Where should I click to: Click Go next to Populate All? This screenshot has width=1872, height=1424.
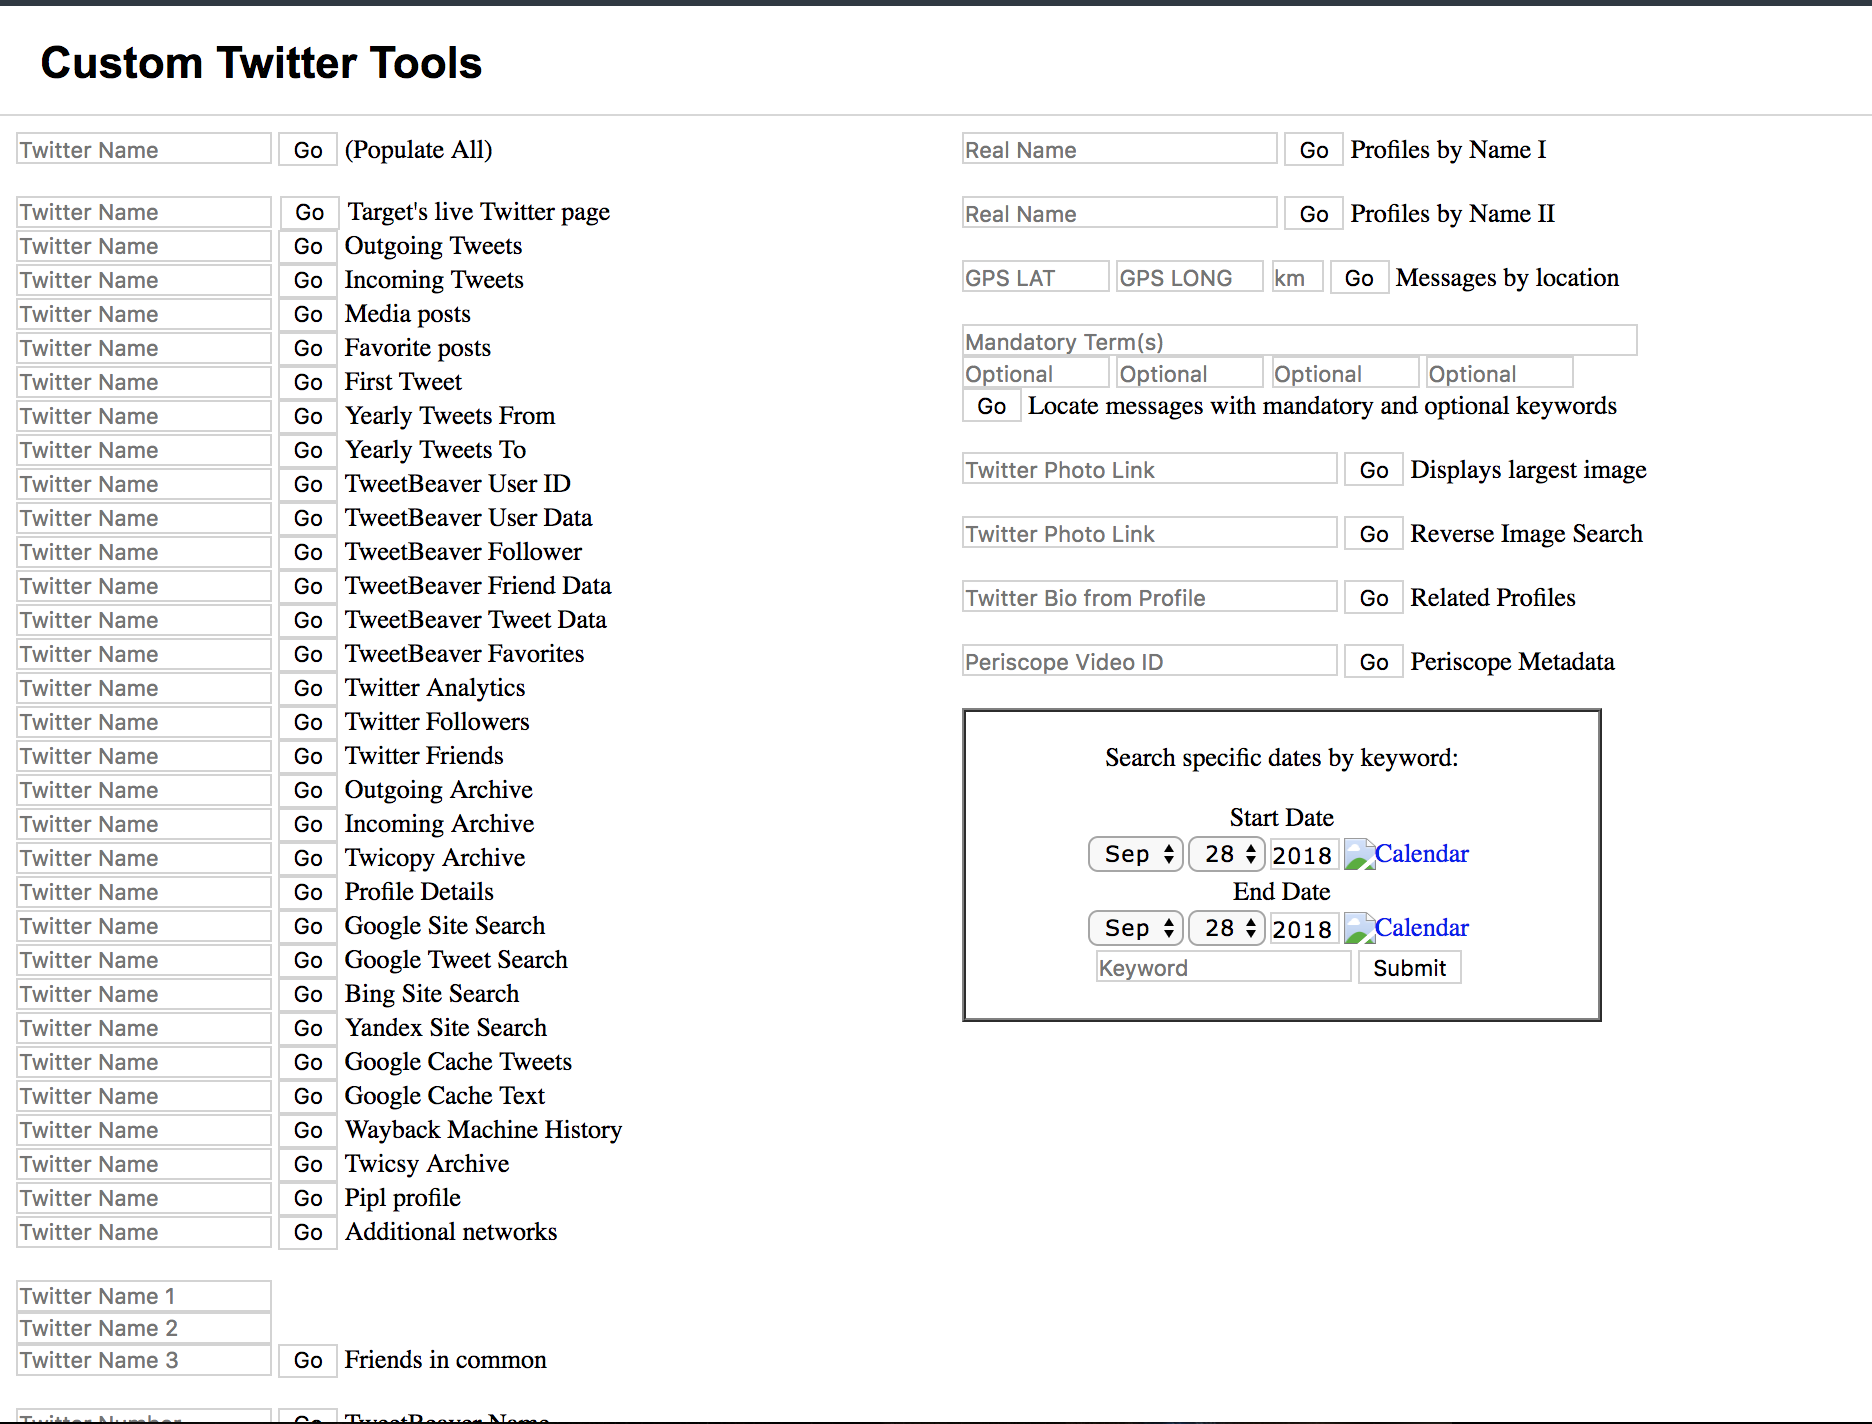click(x=308, y=150)
